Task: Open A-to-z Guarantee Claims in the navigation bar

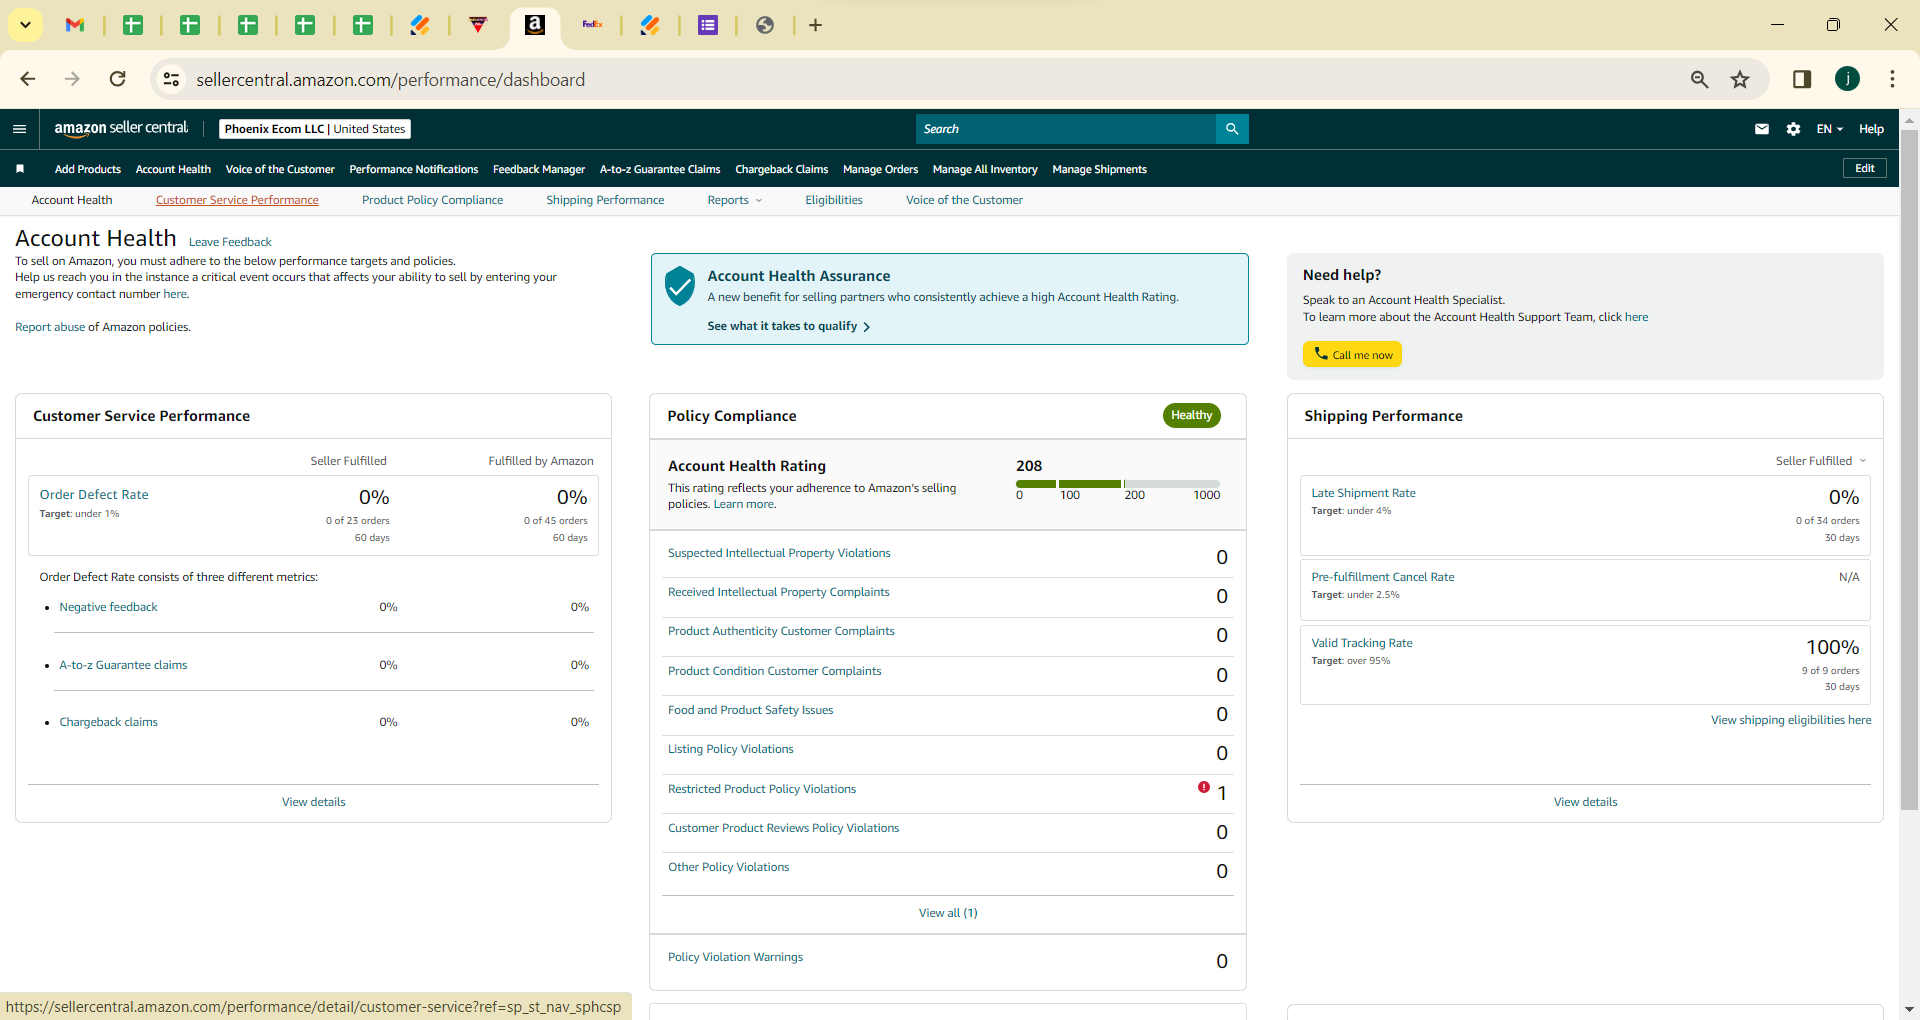Action: tap(660, 169)
